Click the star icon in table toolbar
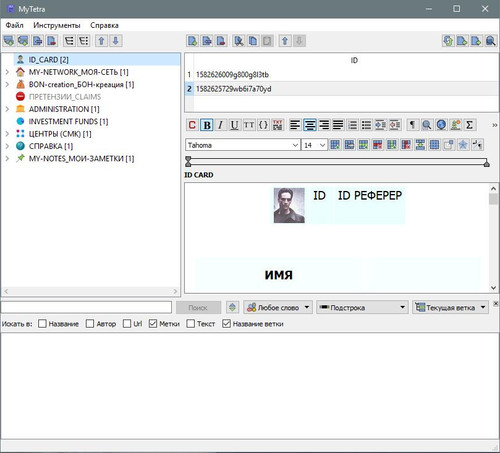Viewport: 500px width, 453px height. click(x=463, y=145)
